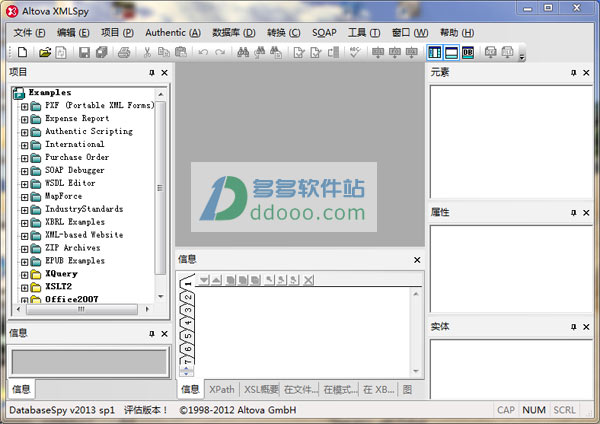Expand the Expense Report folder

tap(24, 119)
